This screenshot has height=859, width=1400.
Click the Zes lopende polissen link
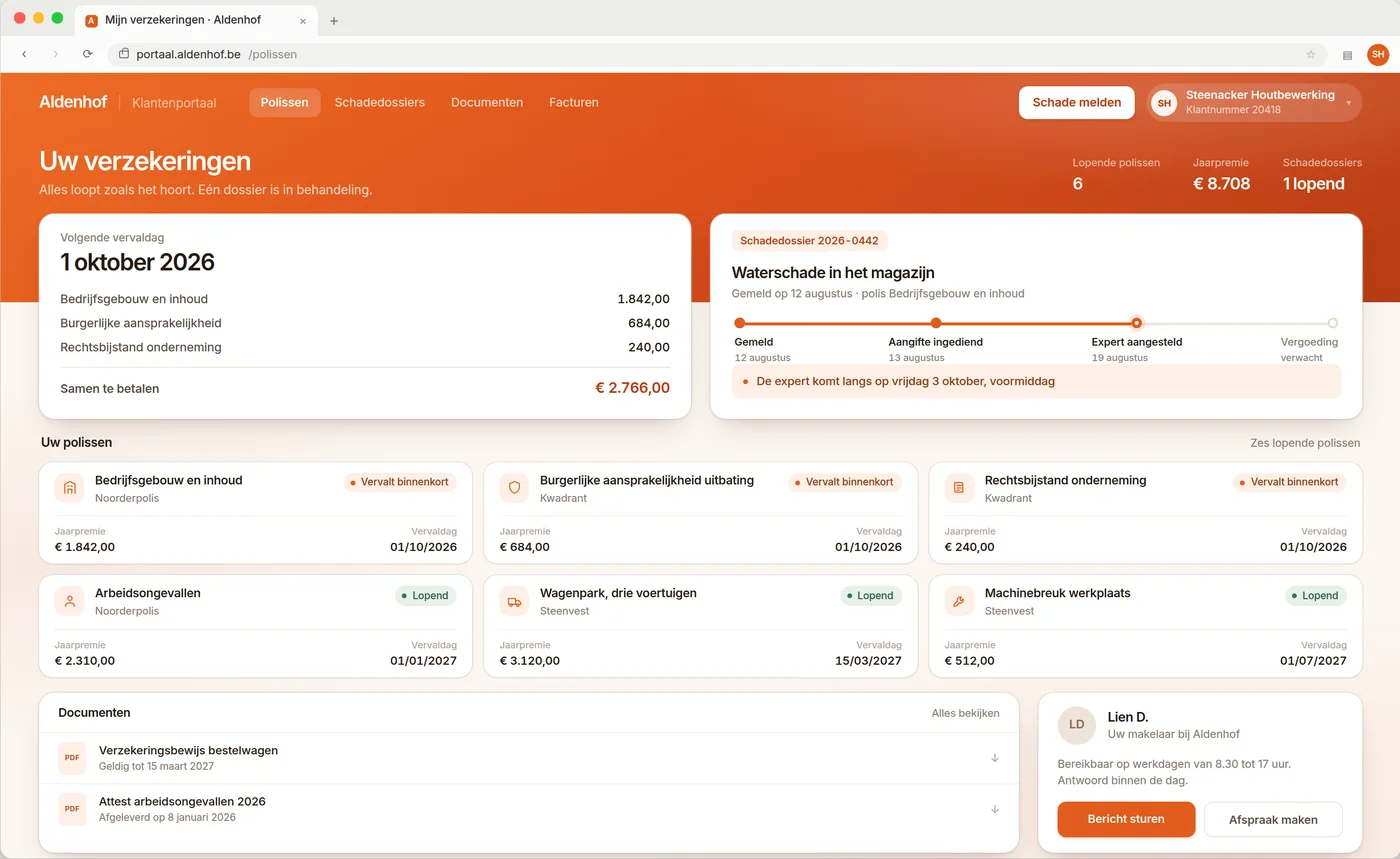click(x=1305, y=443)
